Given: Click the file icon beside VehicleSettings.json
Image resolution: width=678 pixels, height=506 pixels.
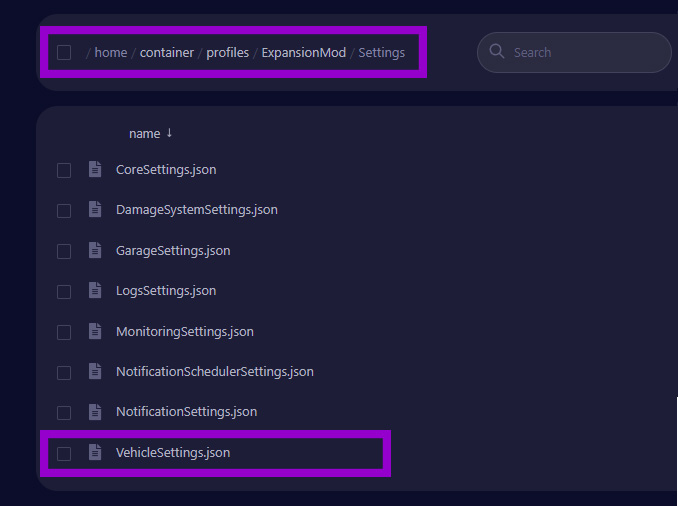Looking at the screenshot, I should pyautogui.click(x=95, y=453).
